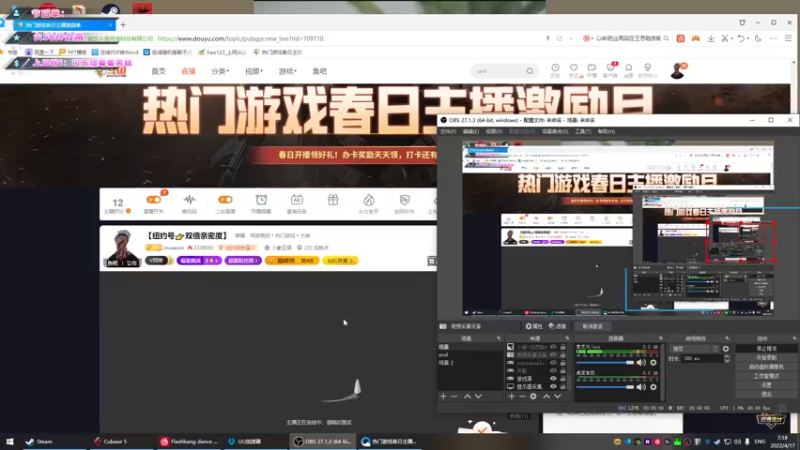Go to 首页 tab on Douyu
Screen dimensions: 800x450
[x=158, y=71]
